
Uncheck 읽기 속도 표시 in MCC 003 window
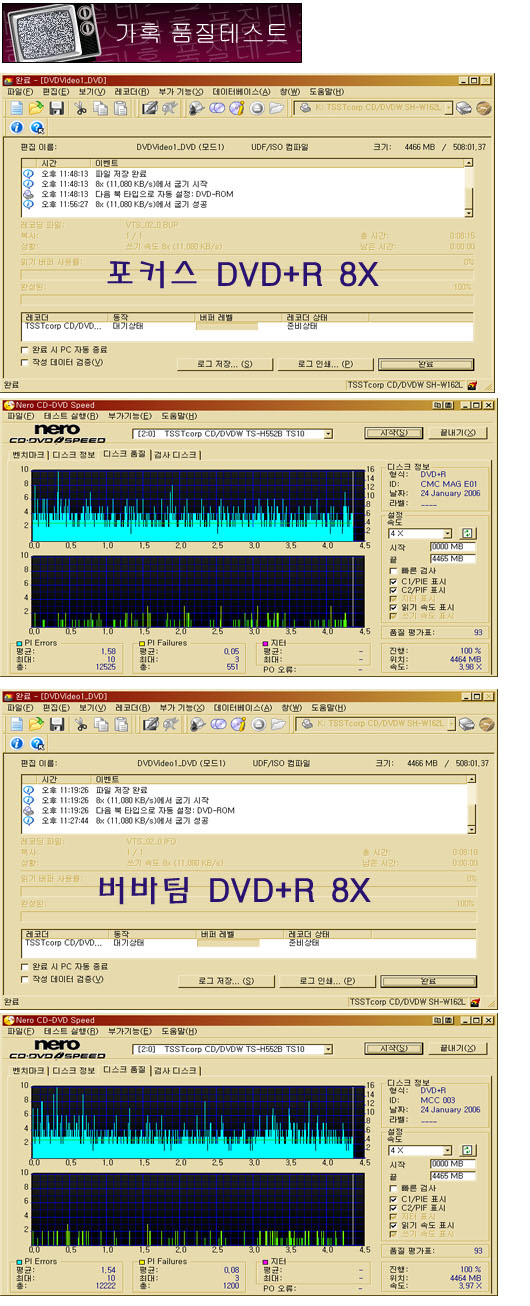click(x=393, y=1224)
